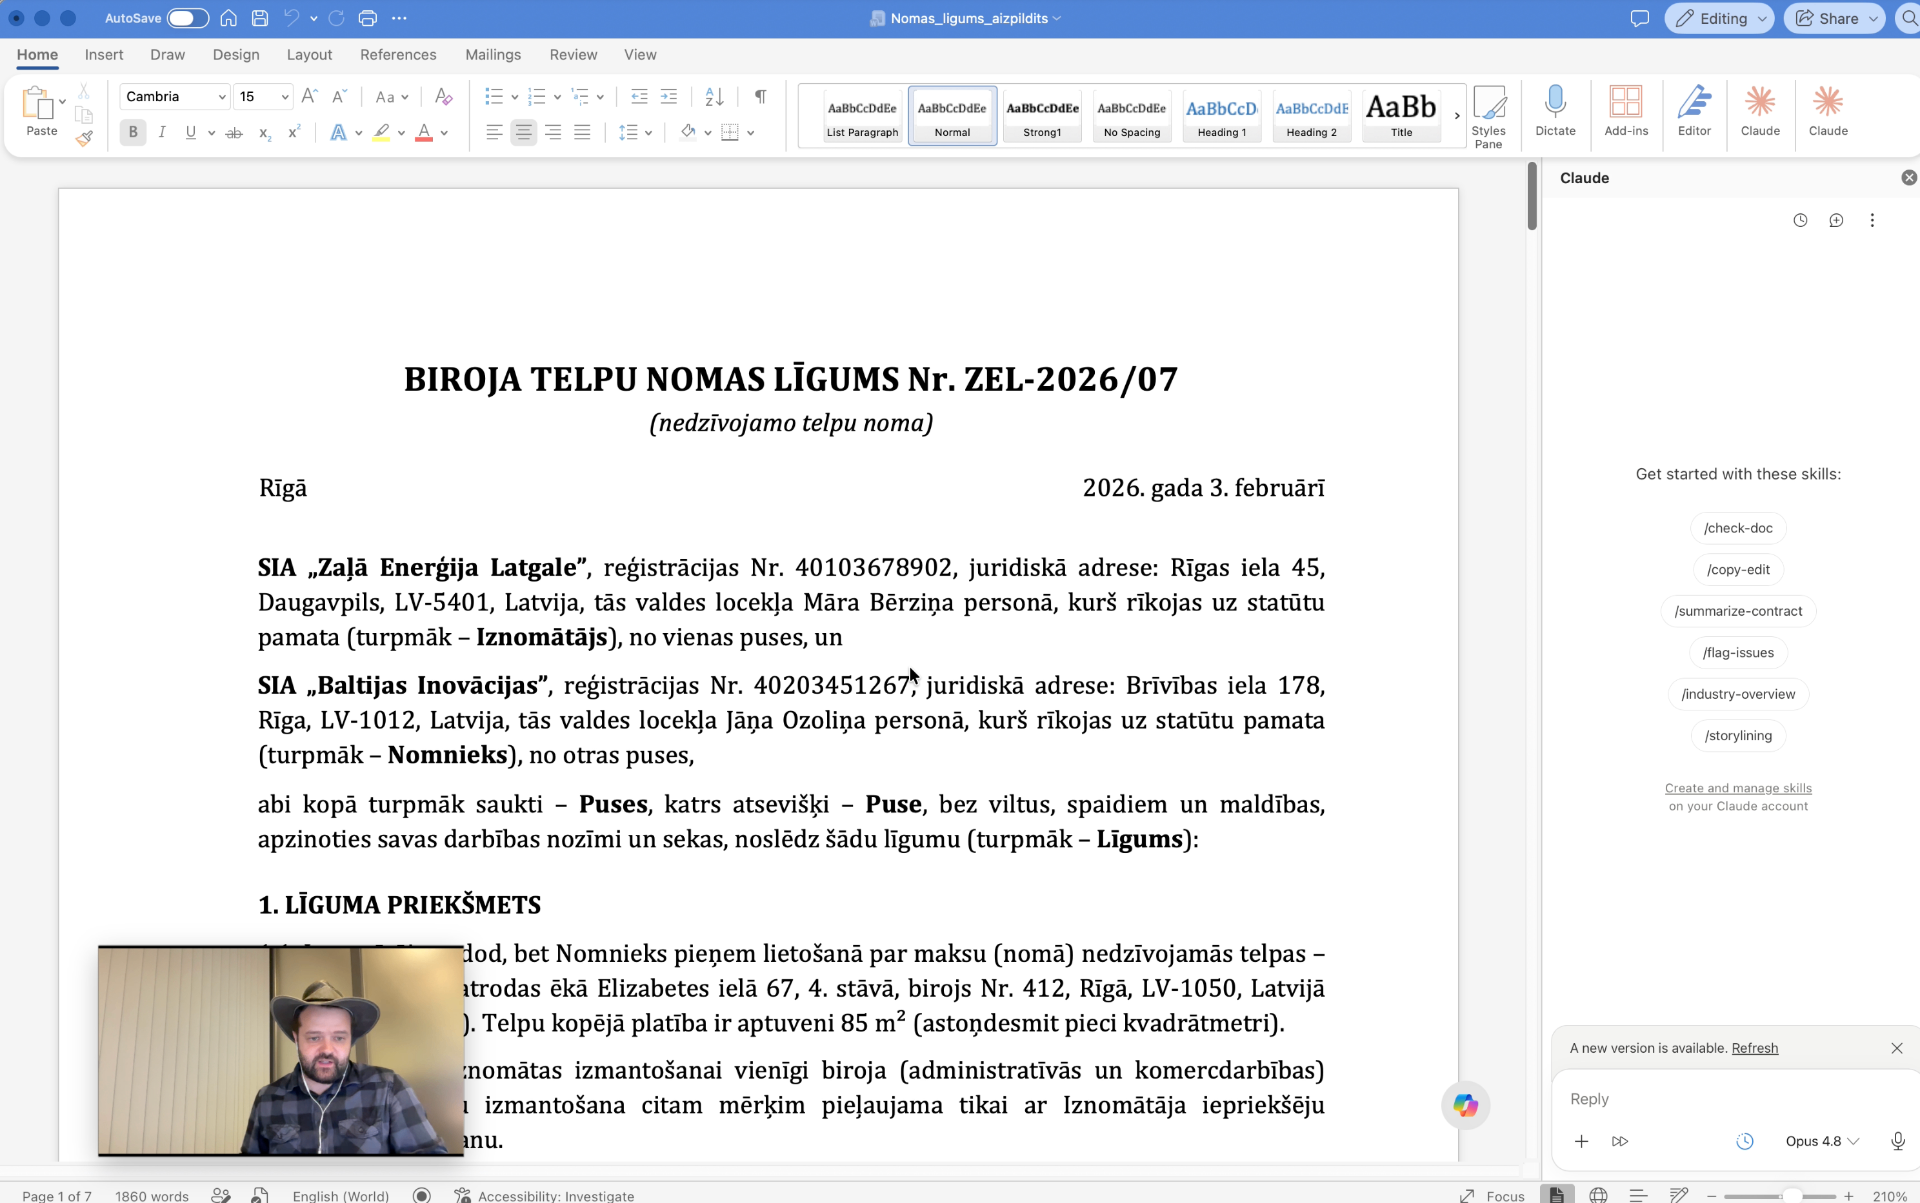Open the Comments pane icon

1639,18
